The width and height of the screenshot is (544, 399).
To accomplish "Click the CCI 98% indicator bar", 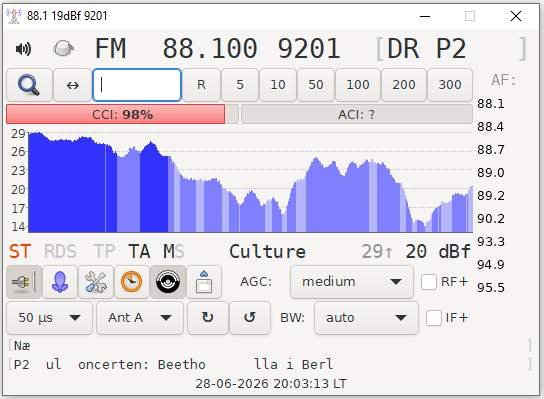I will [x=122, y=114].
